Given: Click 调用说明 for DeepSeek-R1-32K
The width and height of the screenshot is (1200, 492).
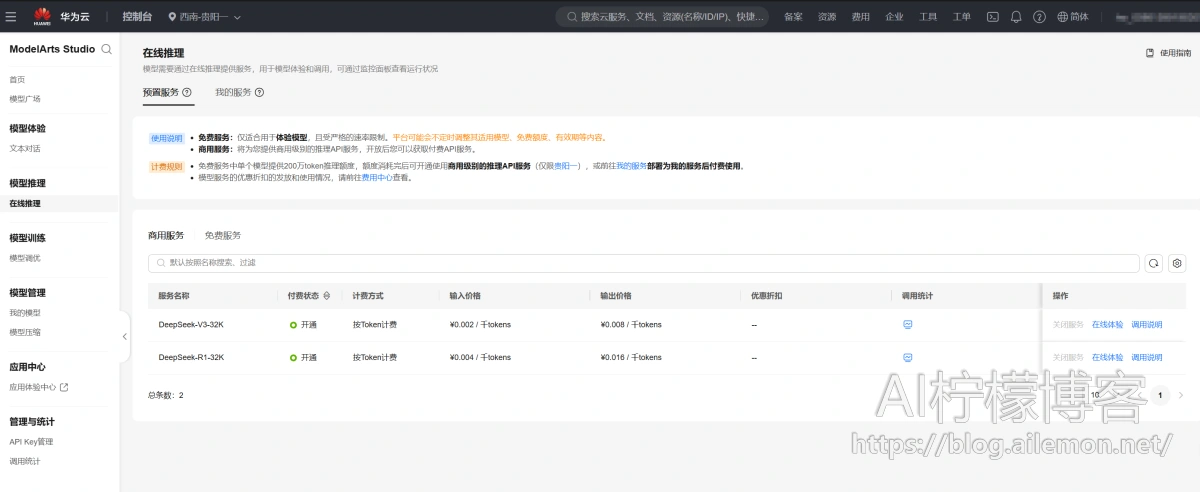Looking at the screenshot, I should (x=1147, y=357).
